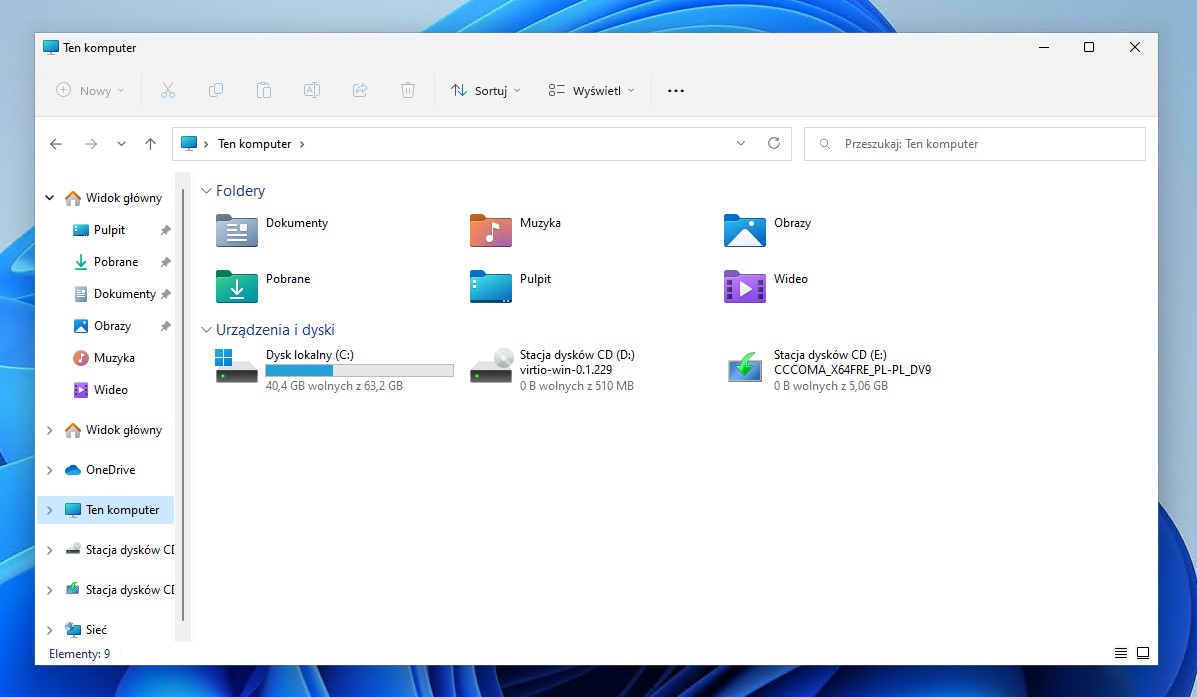Viewport: 1197px width, 697px height.
Task: Switch to large icons view in status bar
Action: coord(1142,653)
